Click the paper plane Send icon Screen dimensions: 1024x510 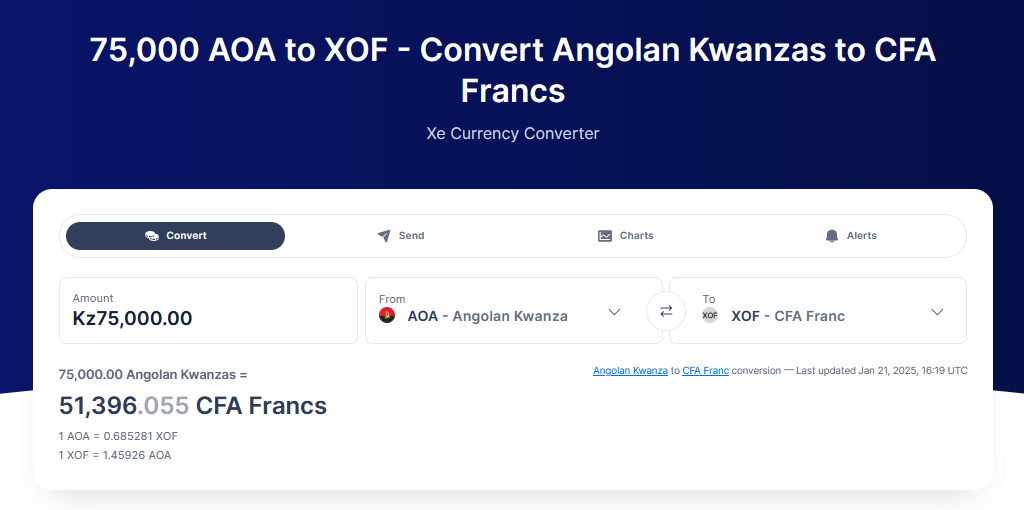point(384,236)
